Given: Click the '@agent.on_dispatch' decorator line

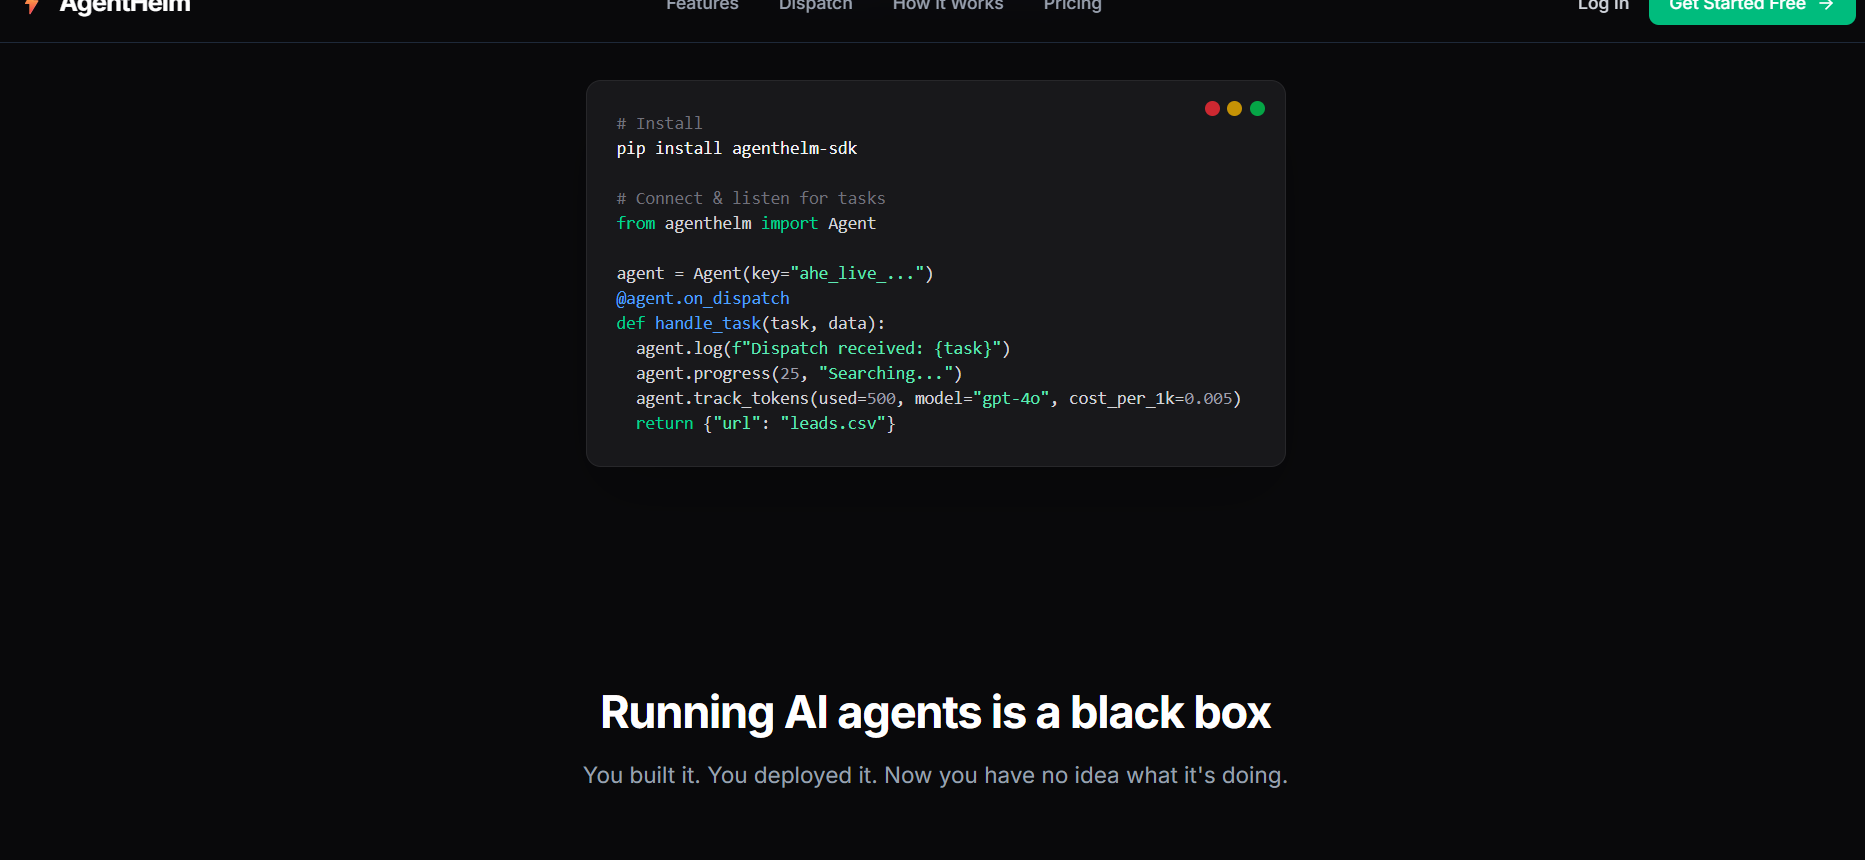Looking at the screenshot, I should 703,298.
